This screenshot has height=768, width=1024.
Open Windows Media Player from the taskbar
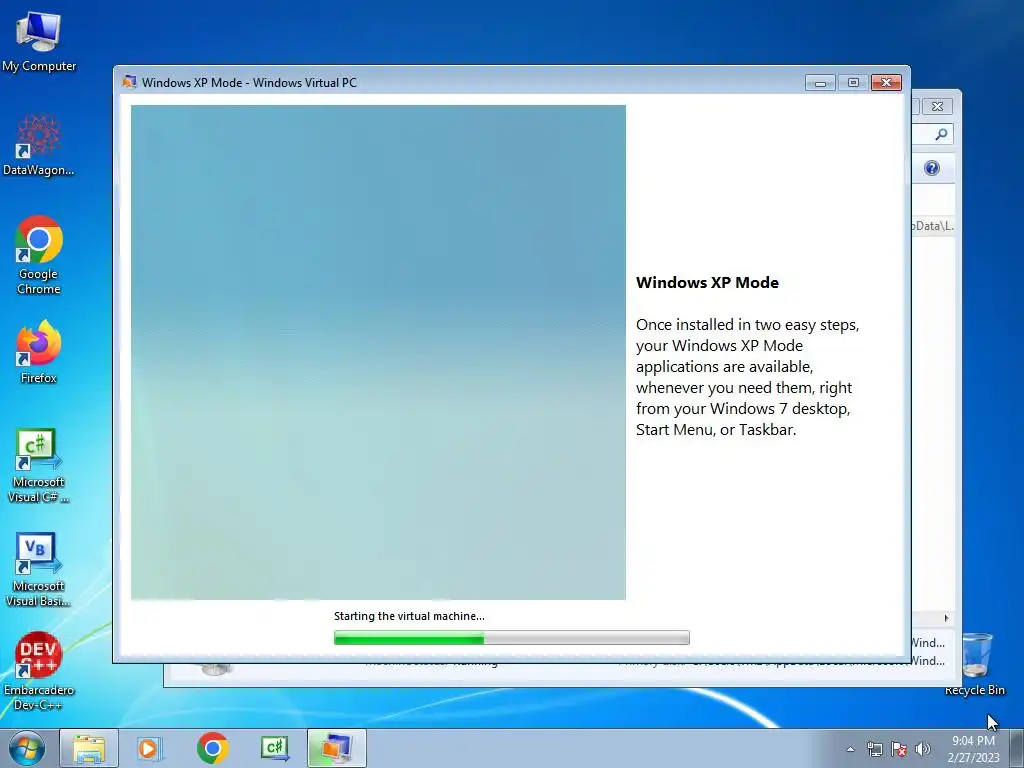pyautogui.click(x=149, y=748)
